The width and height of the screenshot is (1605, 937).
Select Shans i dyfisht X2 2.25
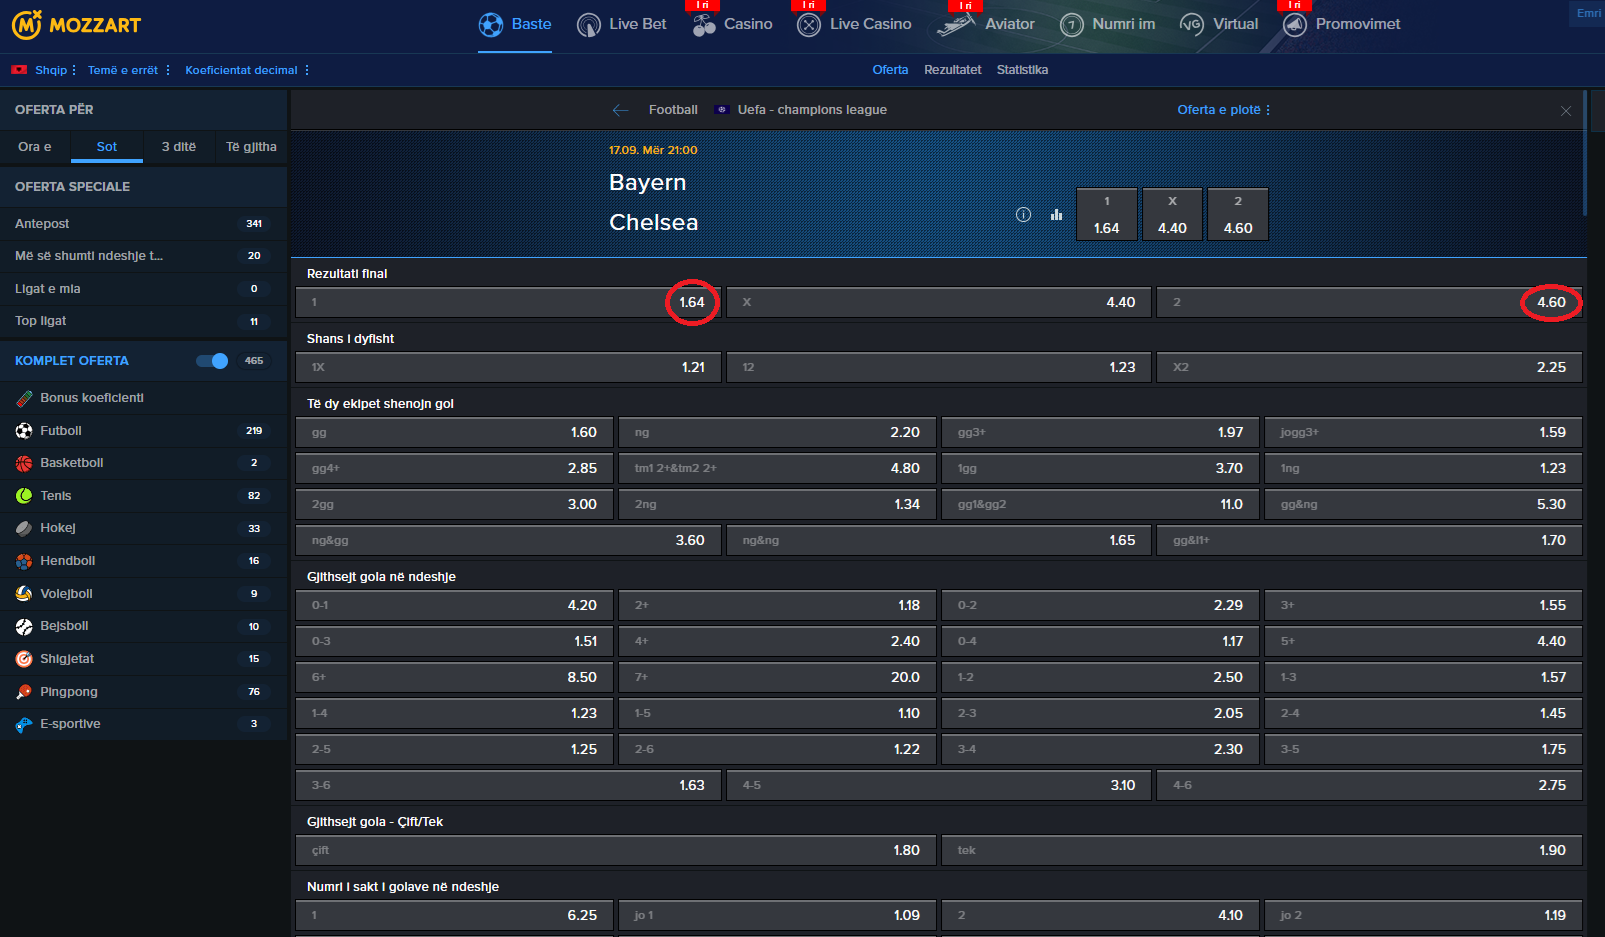1369,367
